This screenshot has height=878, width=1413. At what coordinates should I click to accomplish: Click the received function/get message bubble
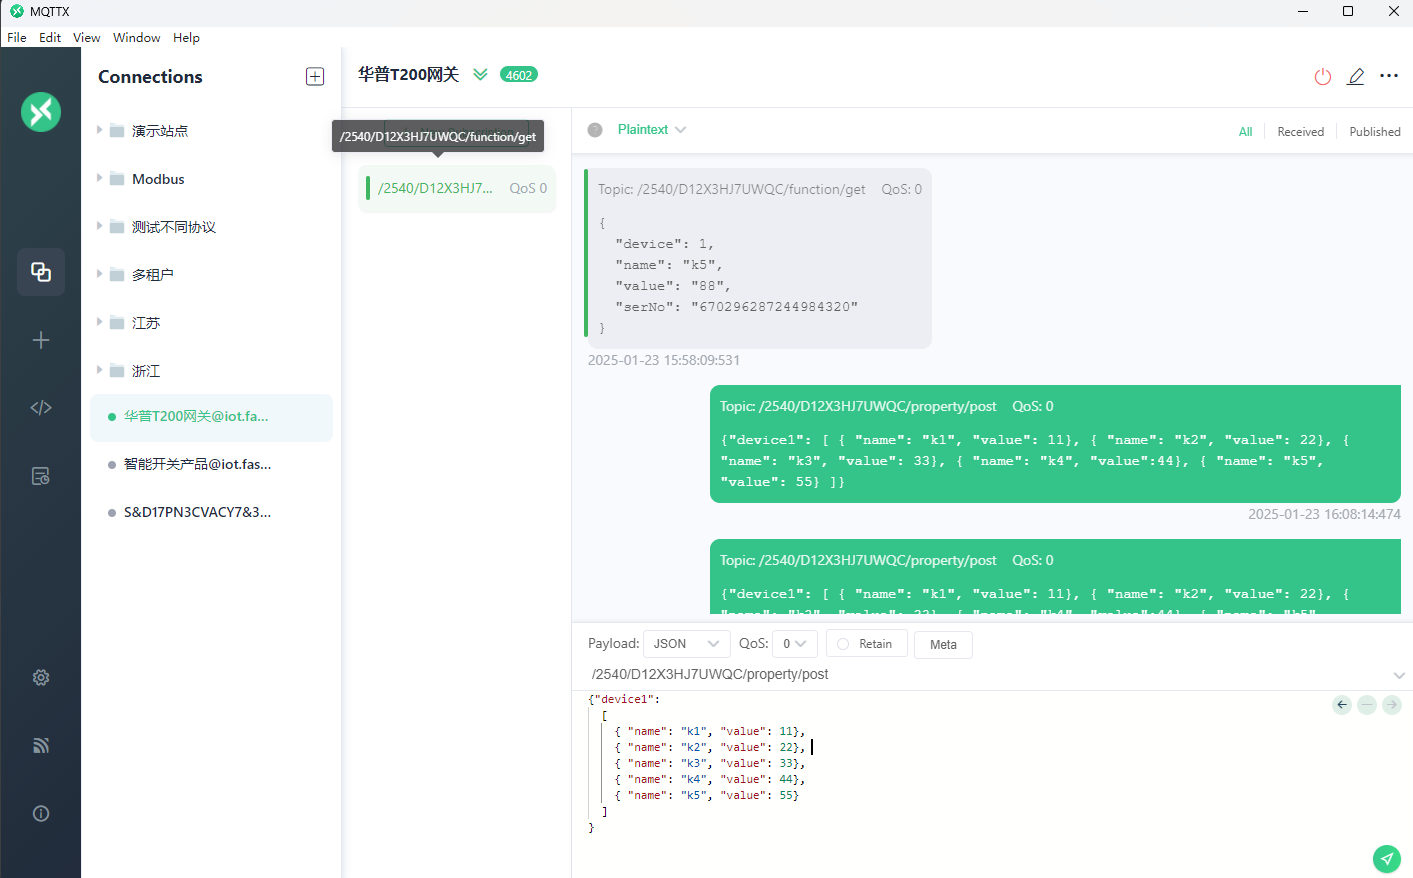[x=759, y=259]
